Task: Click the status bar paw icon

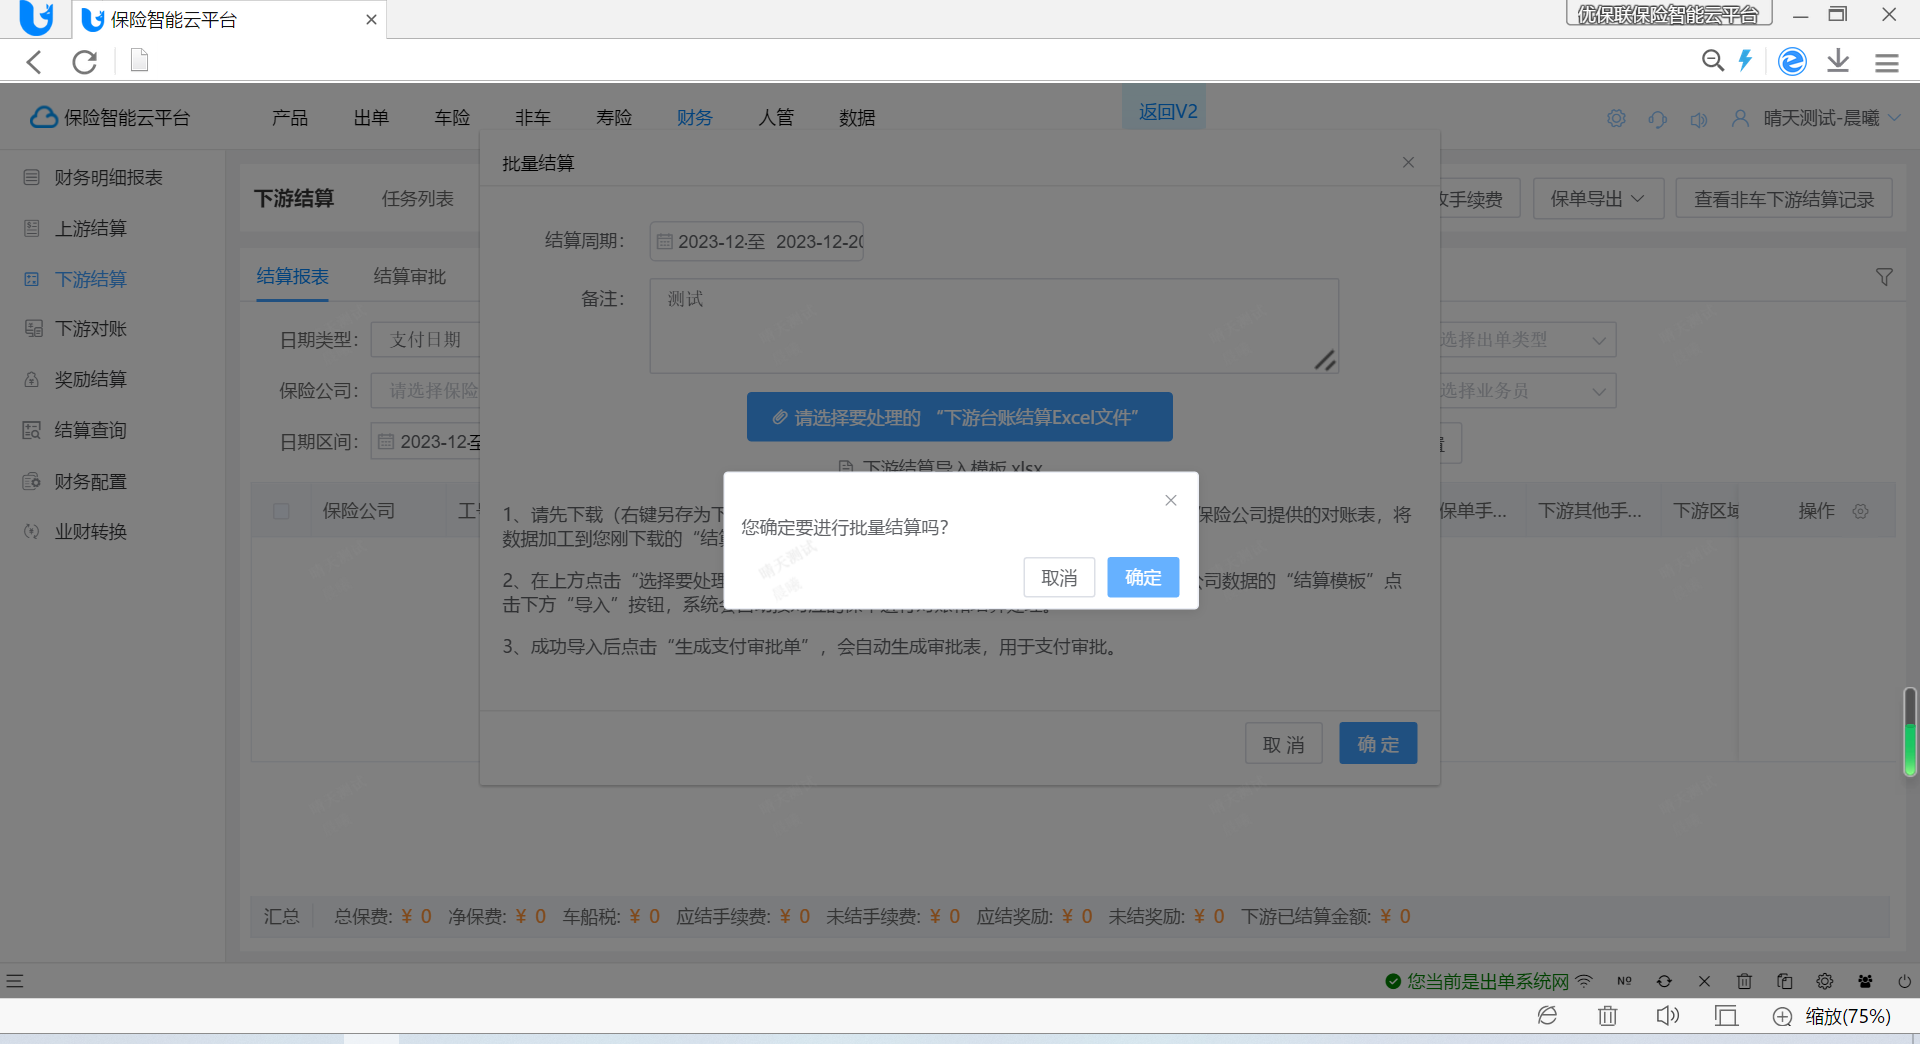Action: (1865, 981)
